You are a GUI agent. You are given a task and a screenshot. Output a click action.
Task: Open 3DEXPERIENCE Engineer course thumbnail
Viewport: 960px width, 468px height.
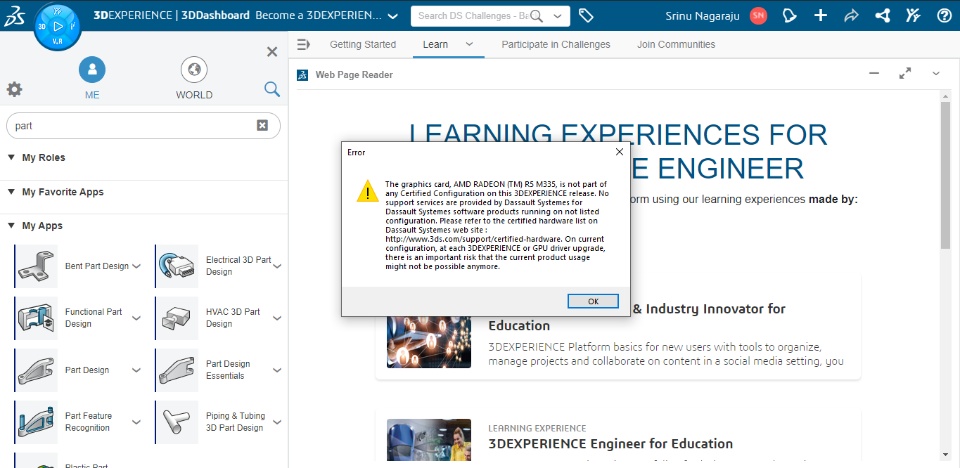(429, 440)
